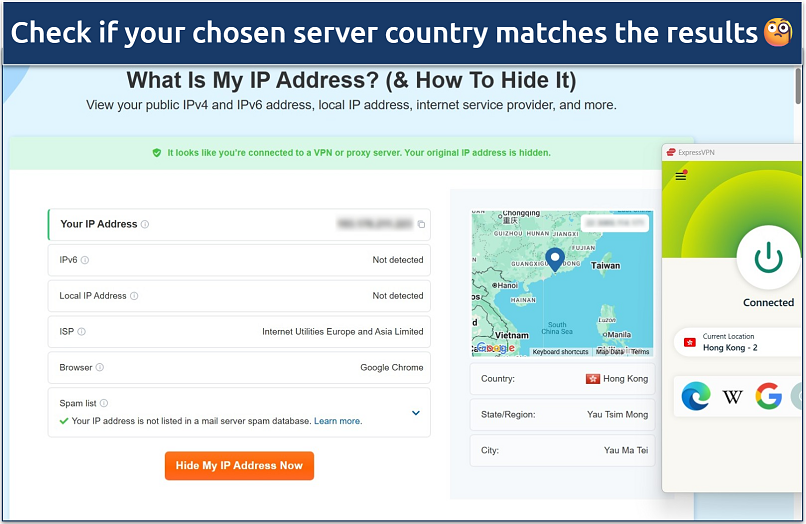Viewport: 806px width, 524px height.
Task: Click the info icon beside ISP
Action: [82, 332]
